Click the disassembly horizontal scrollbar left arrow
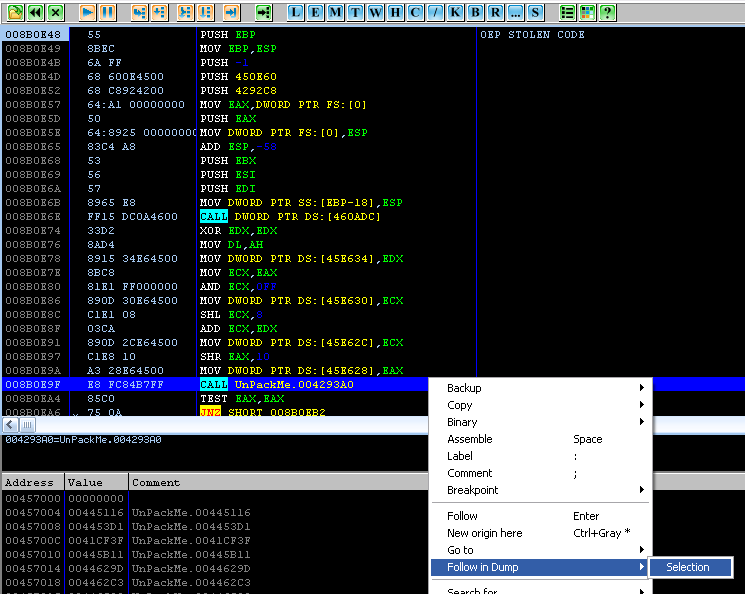 point(9,425)
